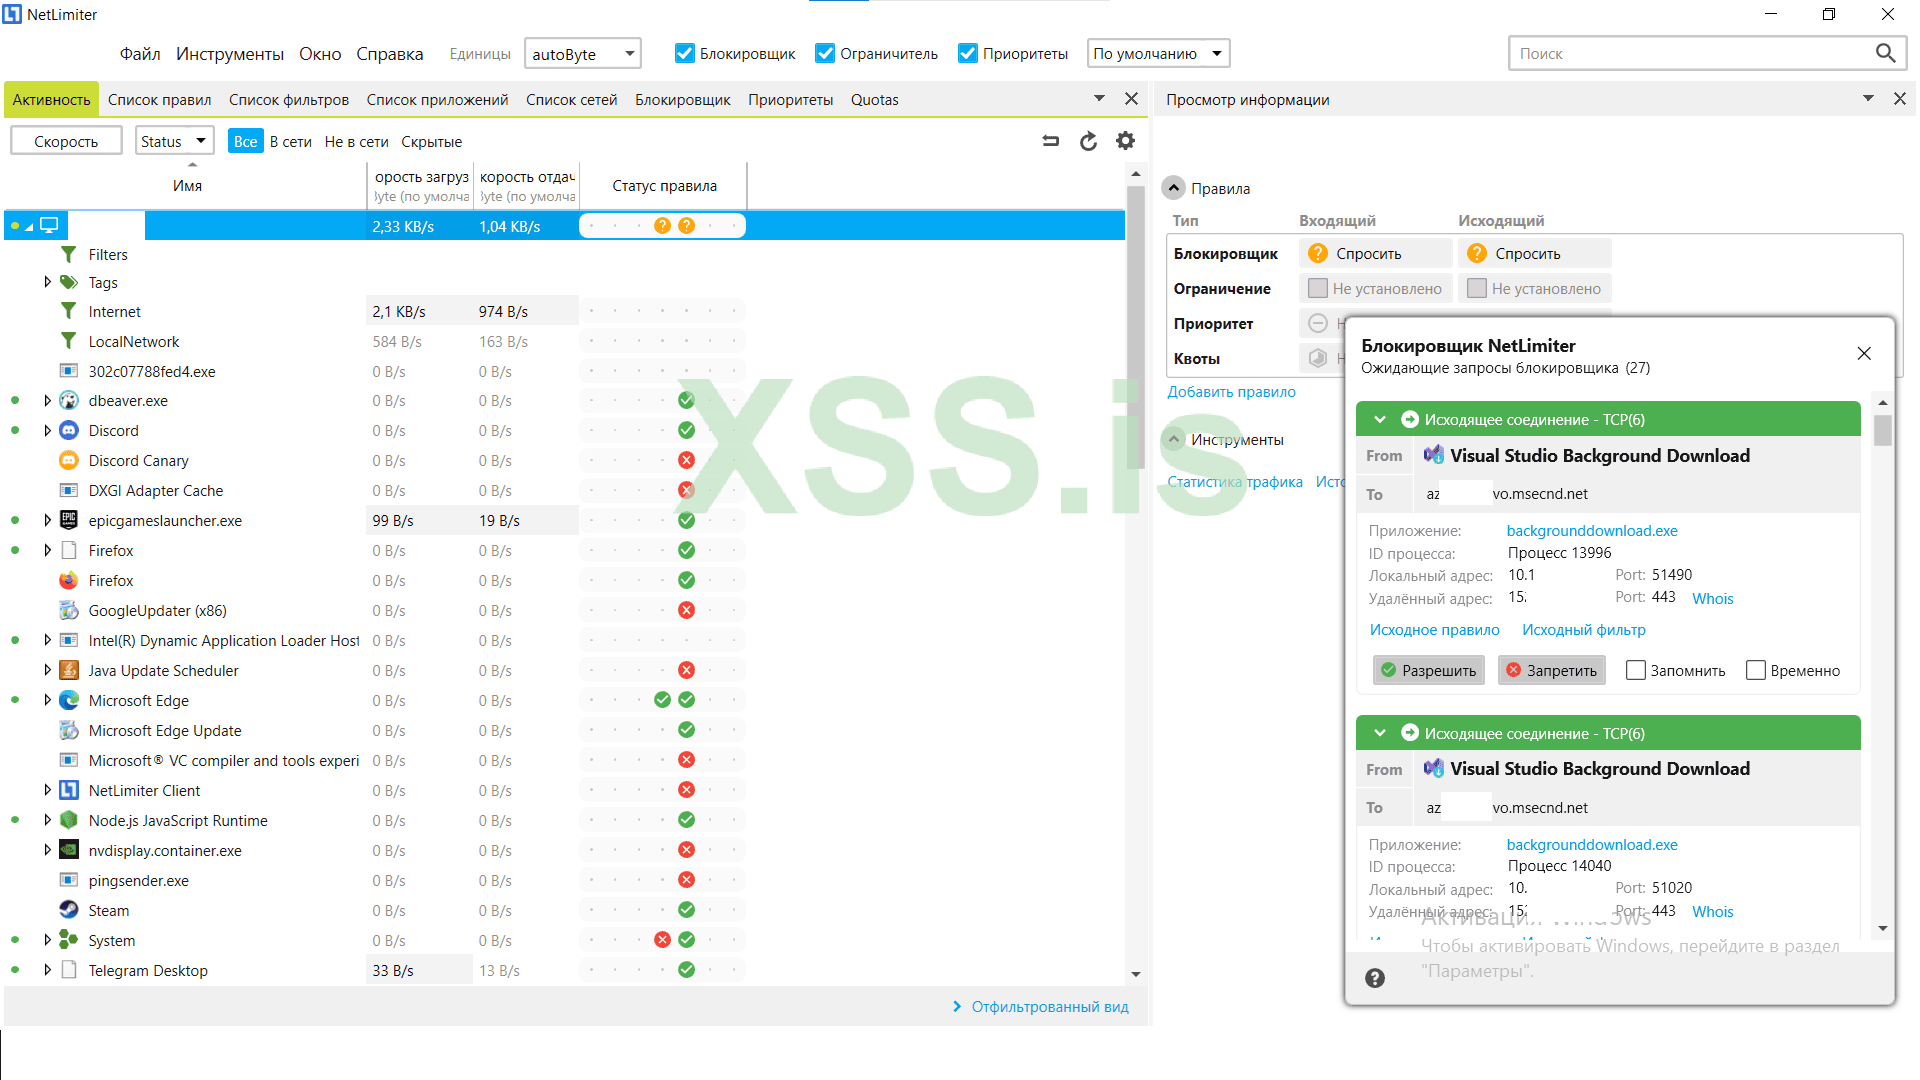Viewport: 1920px width, 1080px height.
Task: Switch to the Список правил tab
Action: click(x=159, y=100)
